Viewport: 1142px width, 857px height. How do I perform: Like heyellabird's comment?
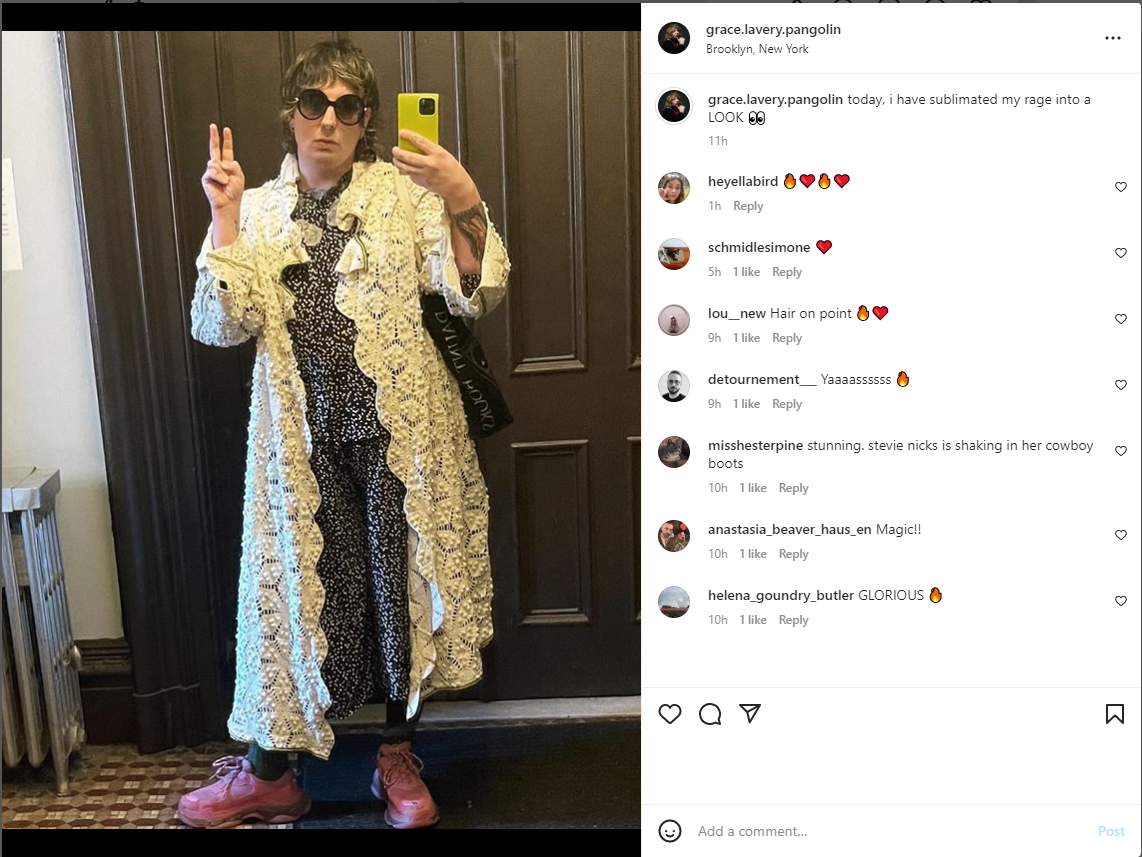1121,187
